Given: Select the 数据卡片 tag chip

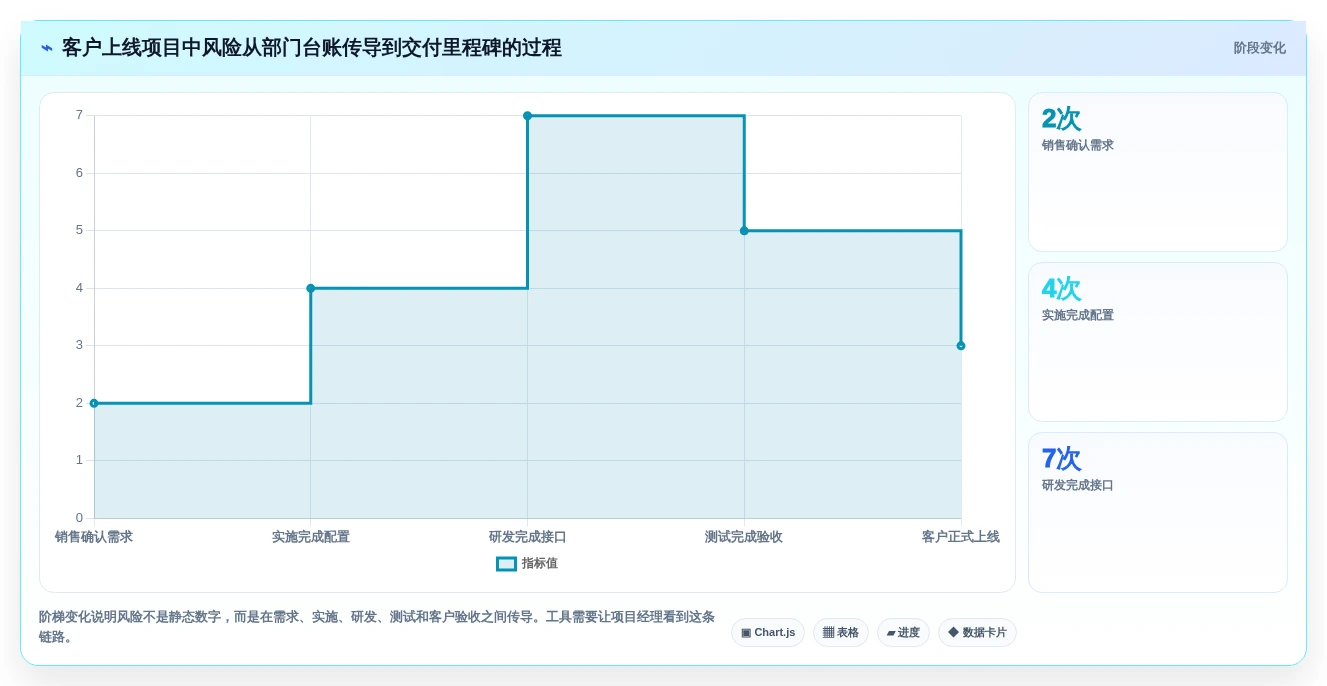Looking at the screenshot, I should point(977,632).
